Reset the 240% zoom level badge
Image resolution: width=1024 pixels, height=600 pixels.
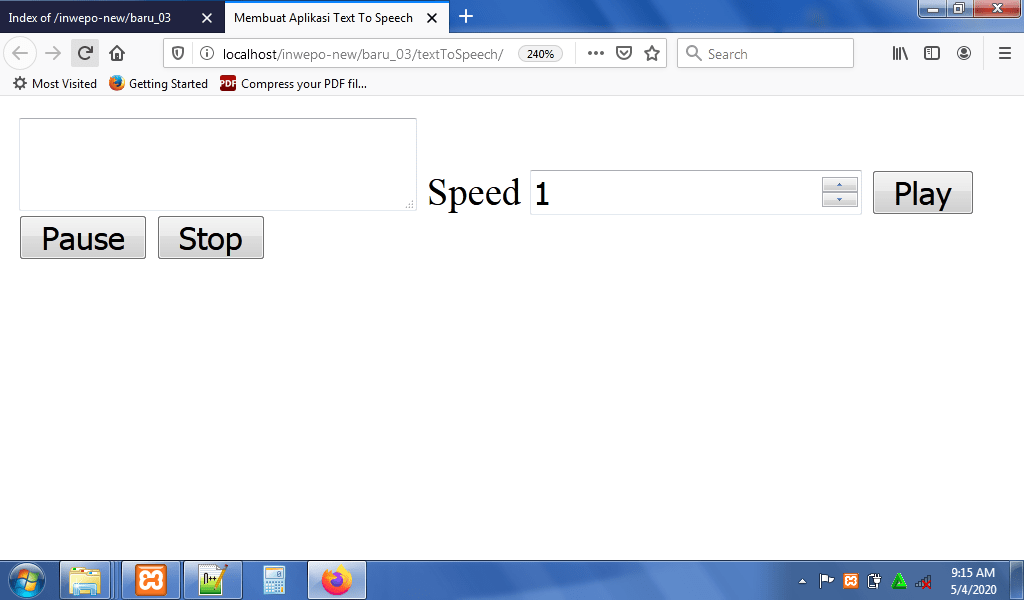tap(540, 54)
